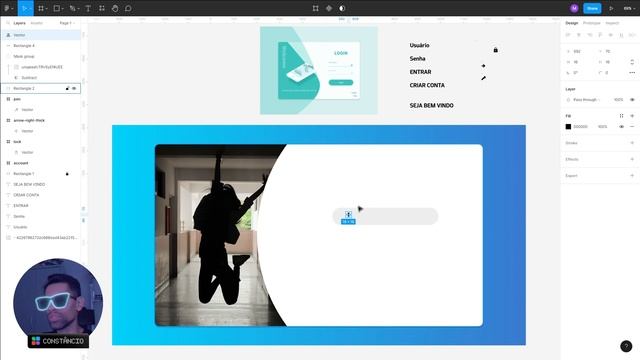This screenshot has height=360, width=640.
Task: Select the Pen tool in toolbar
Action: (72, 8)
